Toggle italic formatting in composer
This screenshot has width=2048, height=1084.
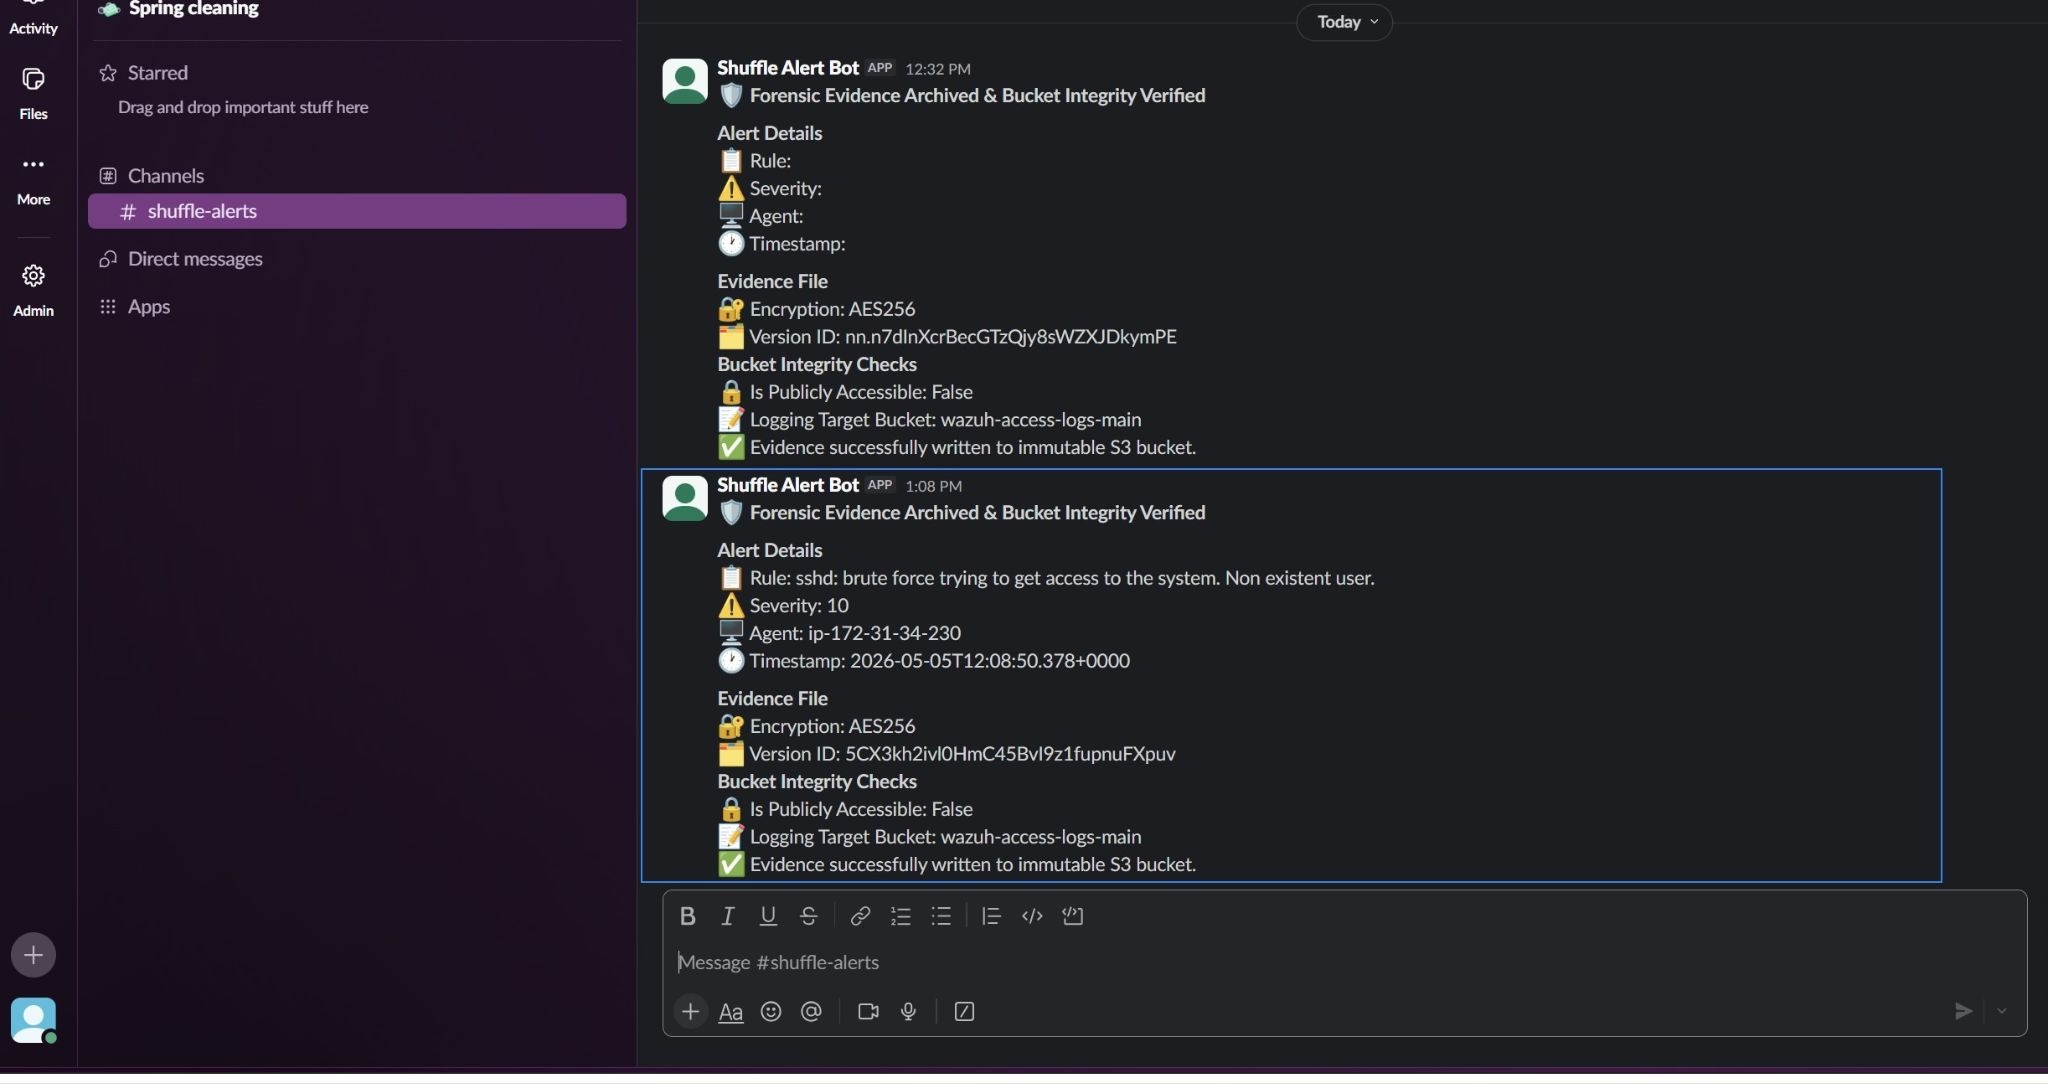point(728,916)
